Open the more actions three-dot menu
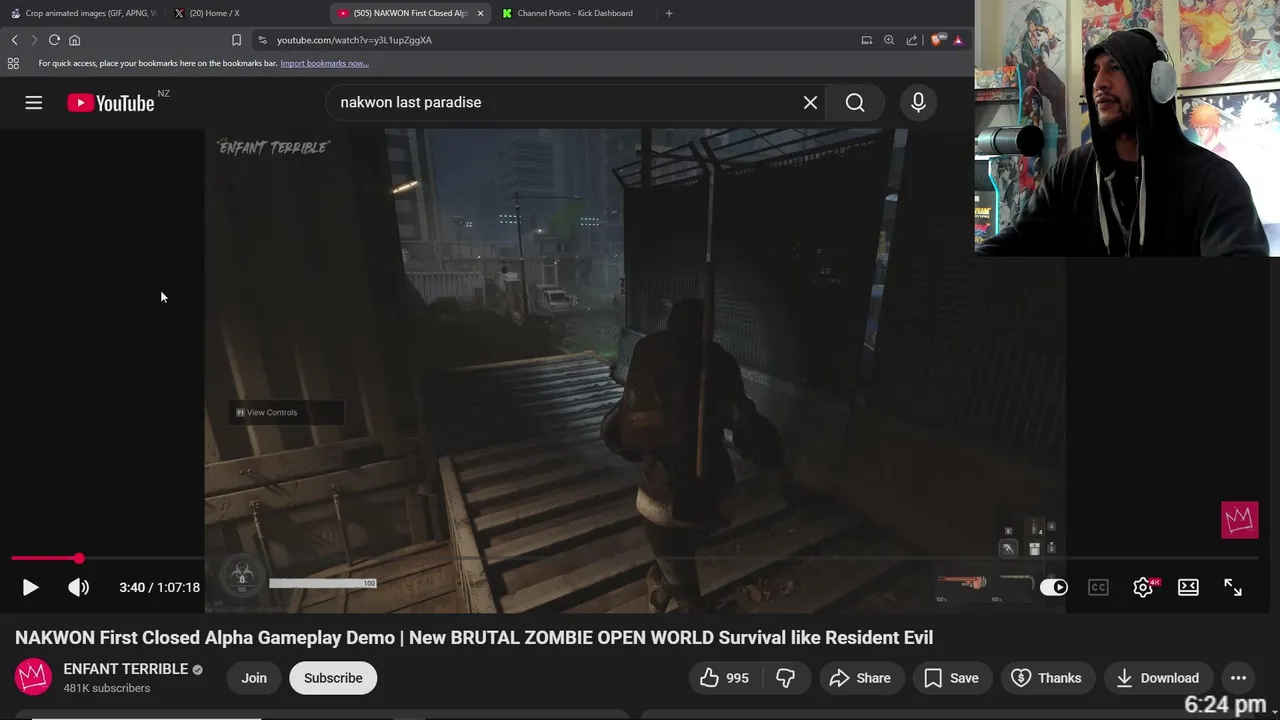The width and height of the screenshot is (1280, 720). [1238, 678]
